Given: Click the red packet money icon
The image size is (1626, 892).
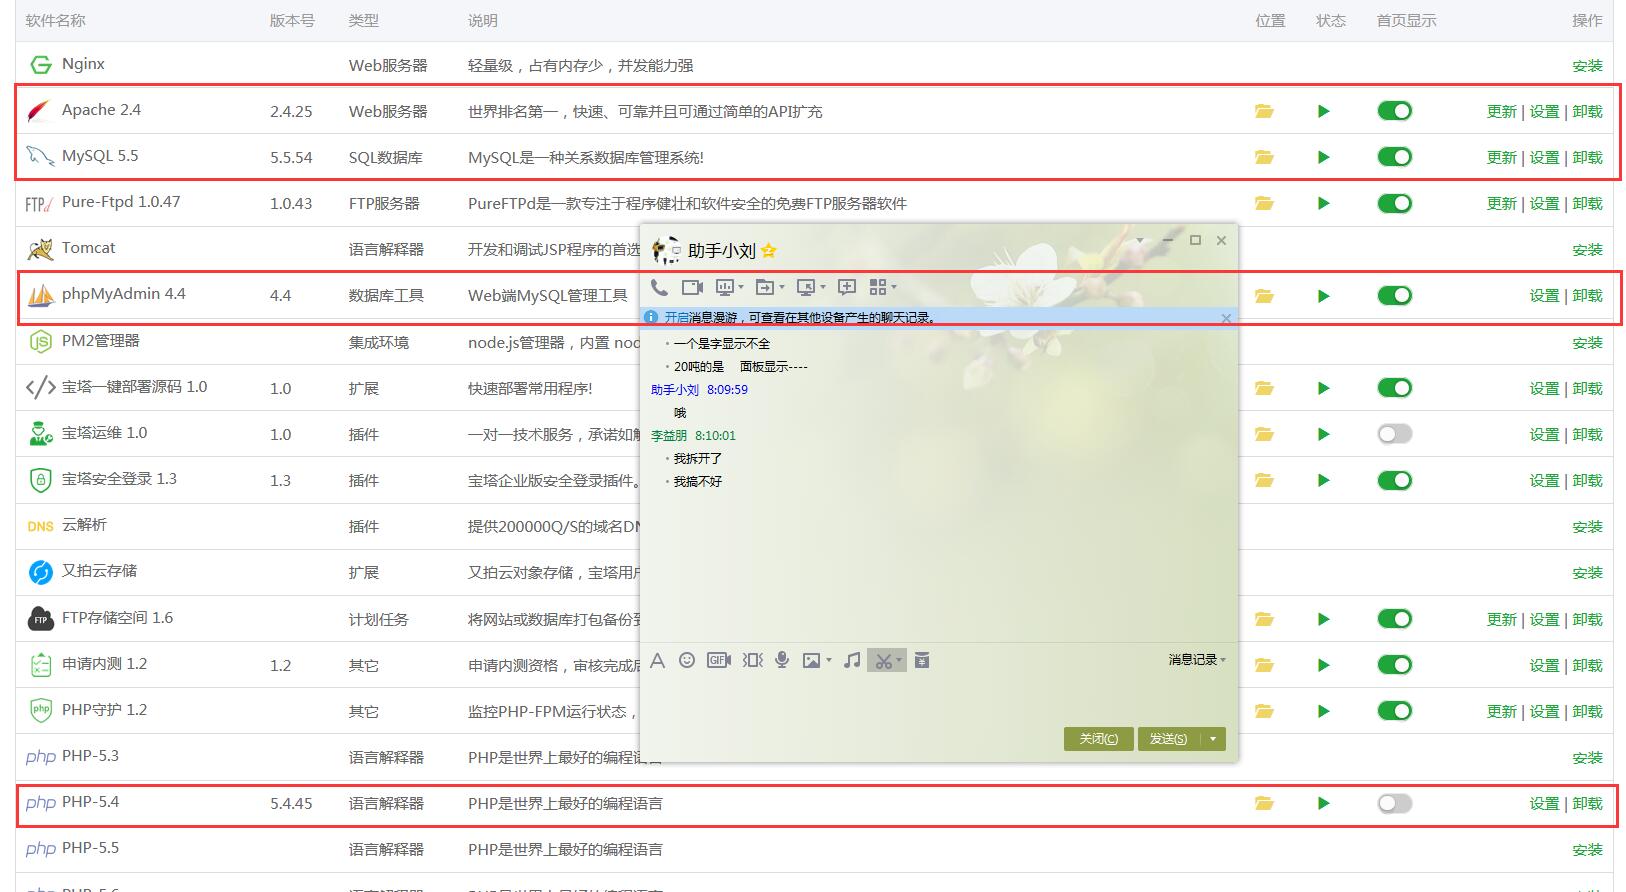Looking at the screenshot, I should 922,660.
